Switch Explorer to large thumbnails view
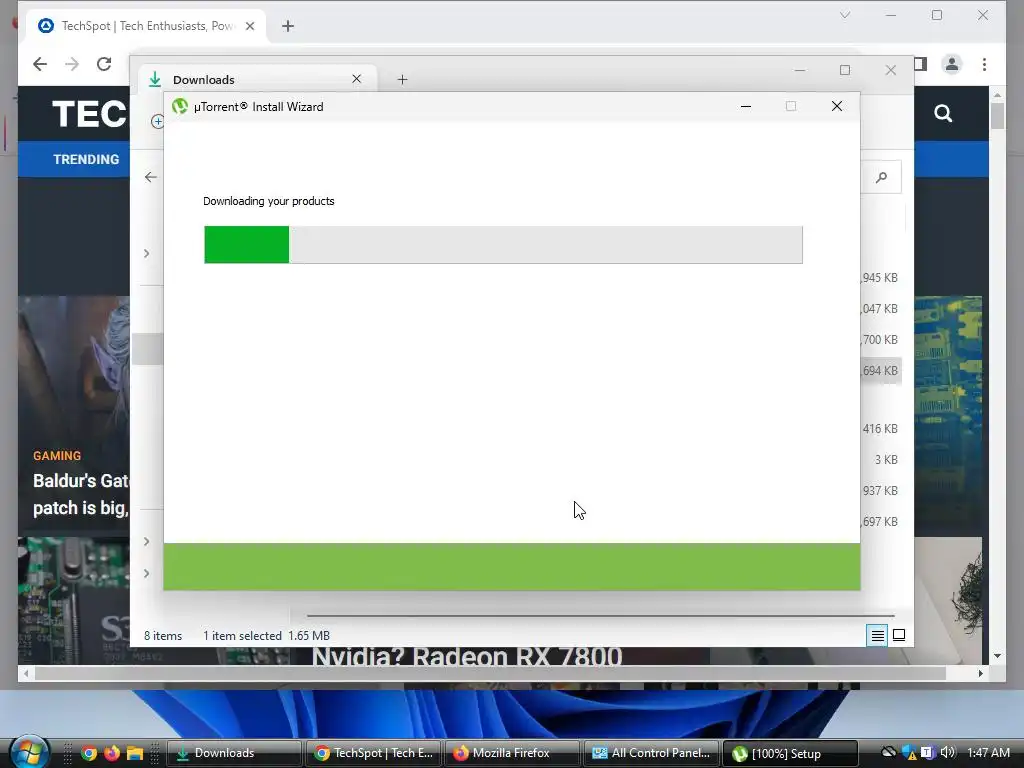 tap(899, 635)
